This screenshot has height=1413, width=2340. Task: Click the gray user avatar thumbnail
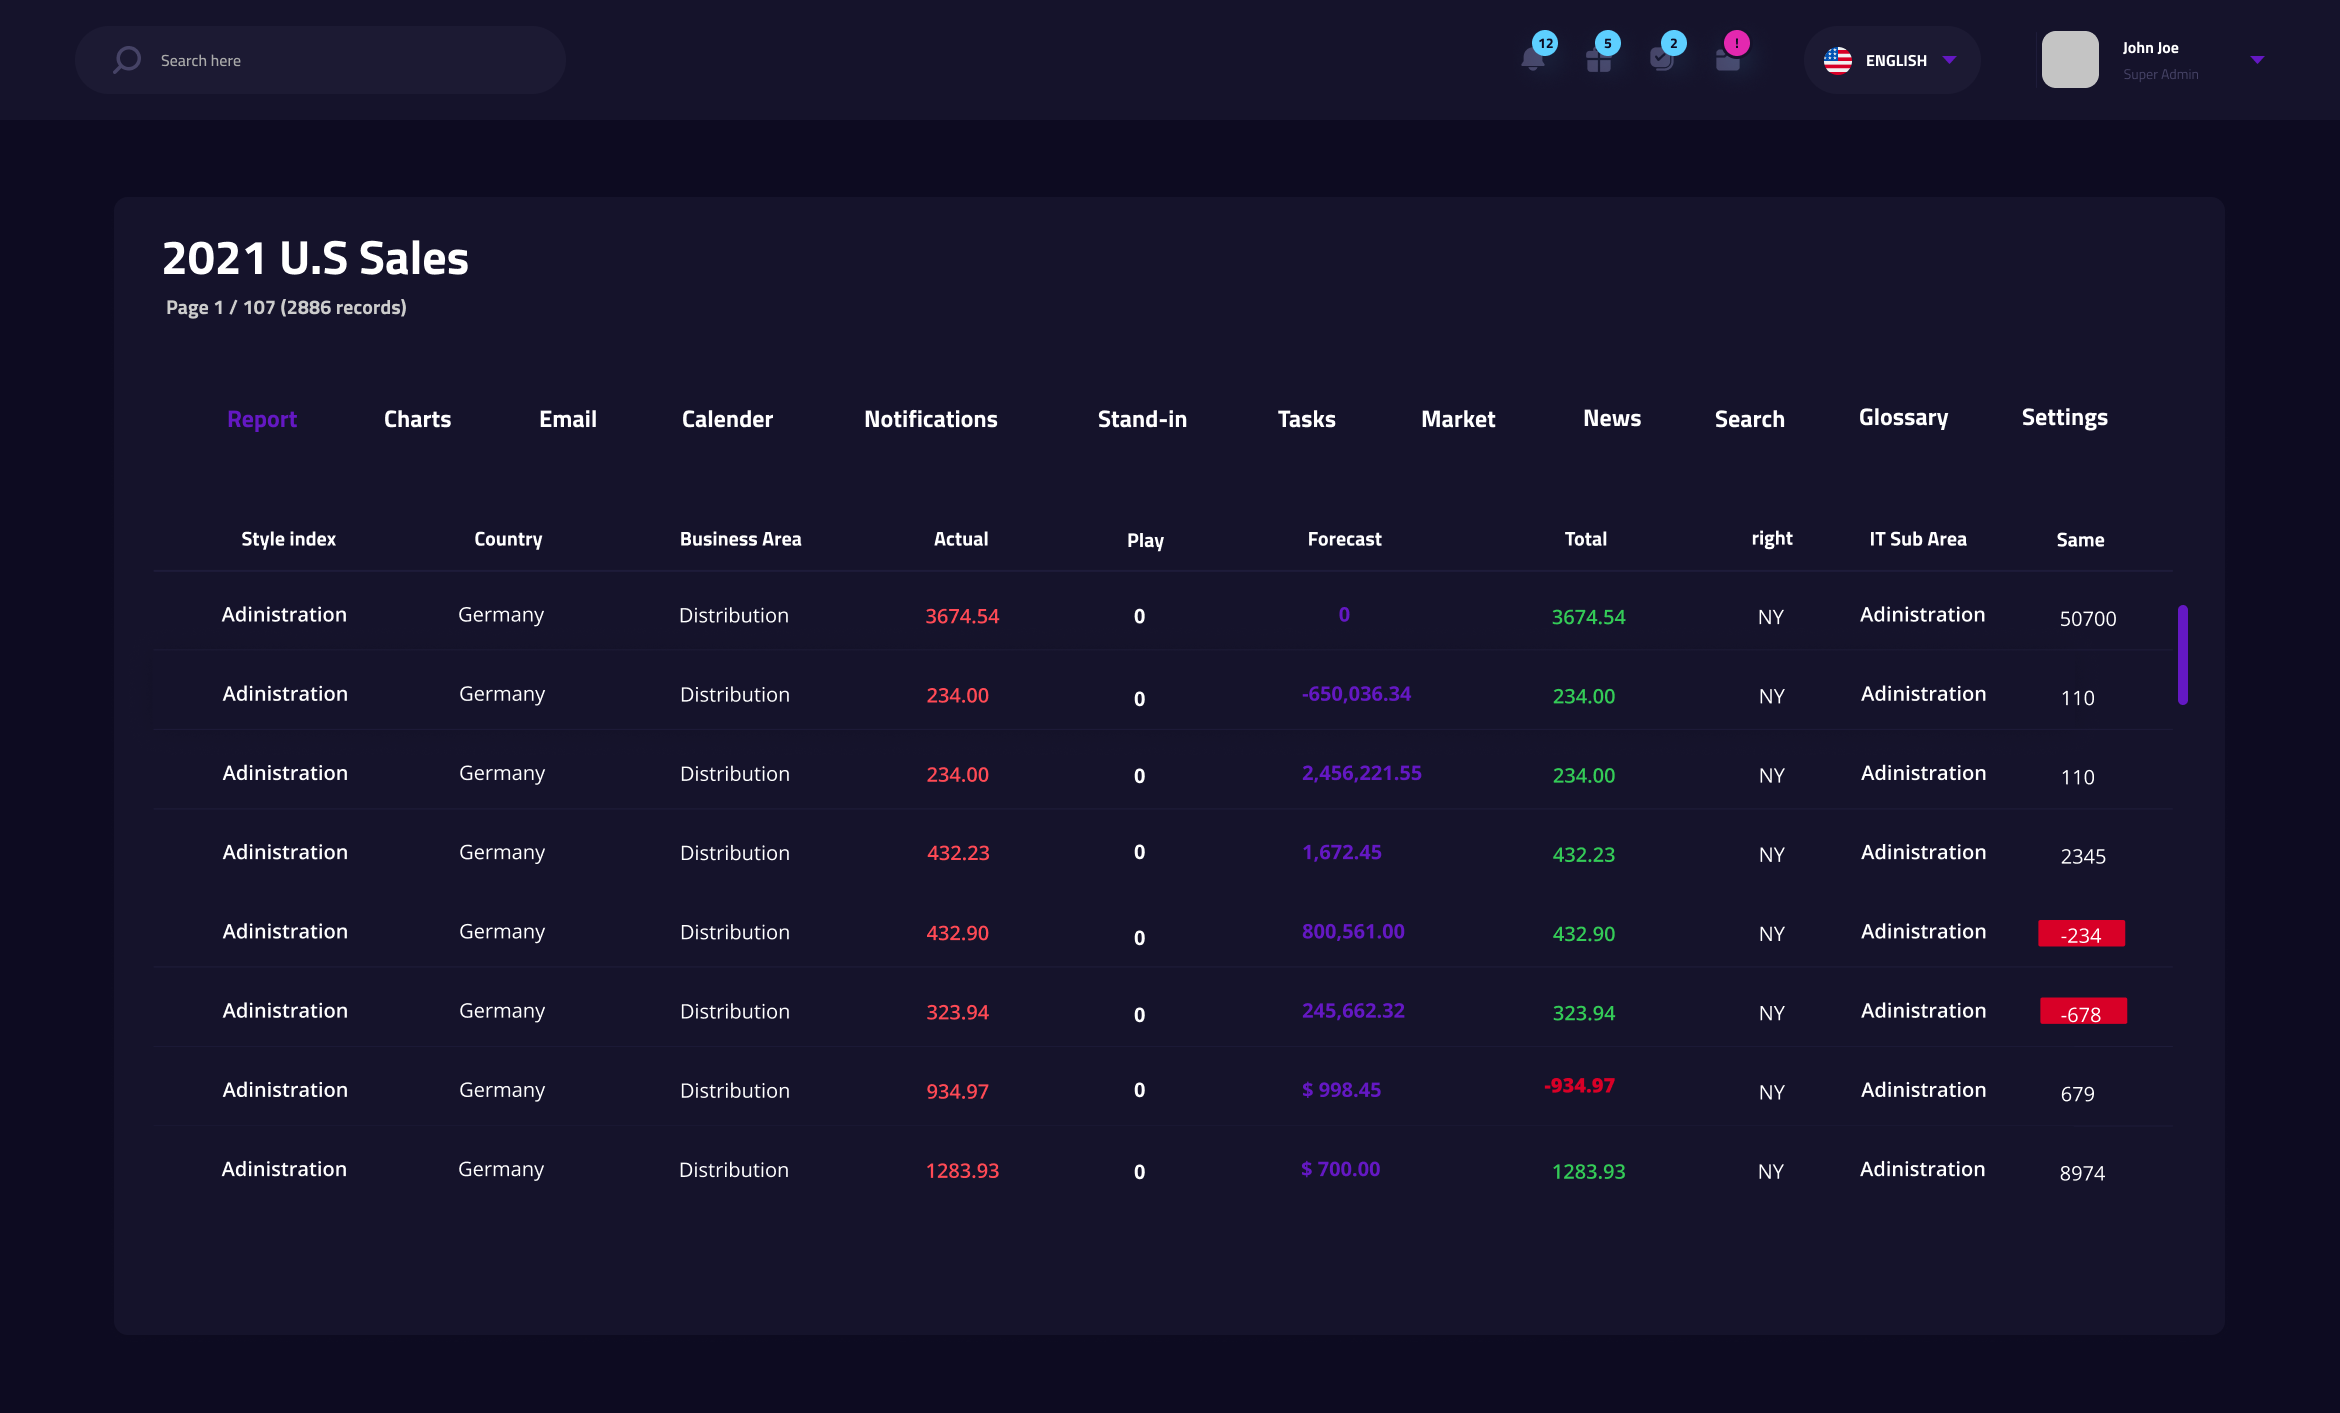click(2070, 60)
